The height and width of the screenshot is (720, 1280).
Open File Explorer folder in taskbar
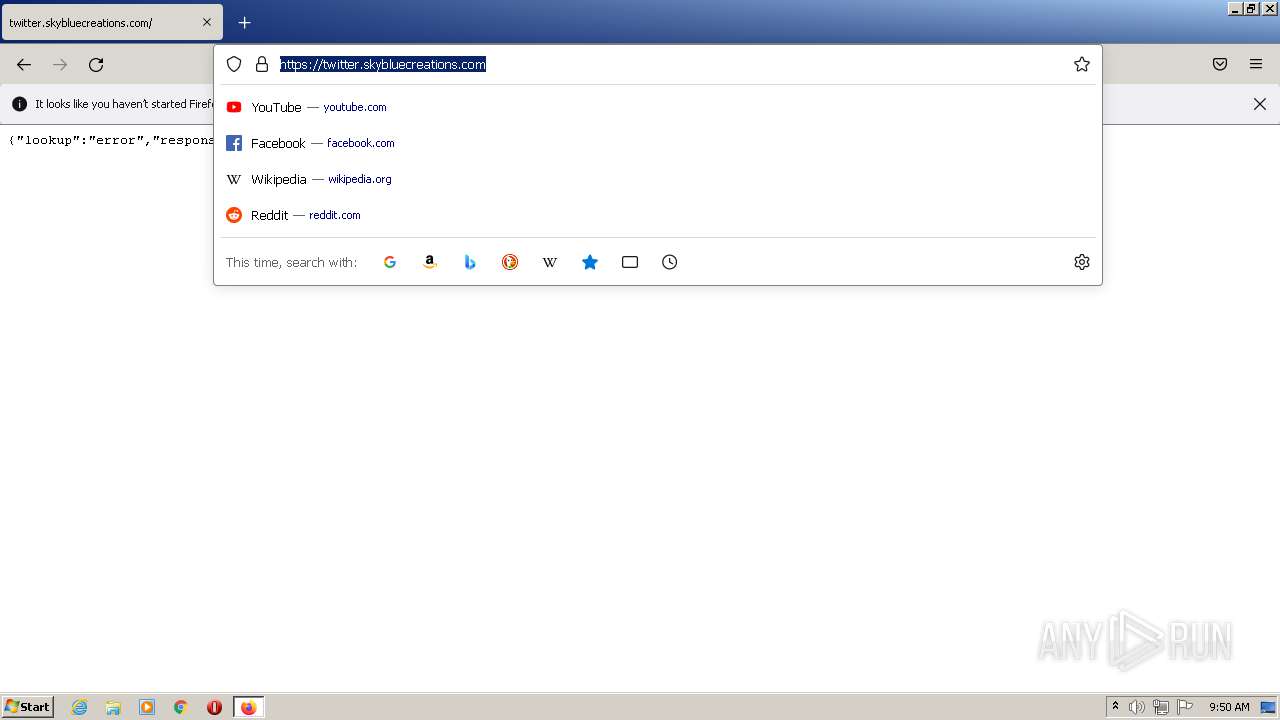113,707
